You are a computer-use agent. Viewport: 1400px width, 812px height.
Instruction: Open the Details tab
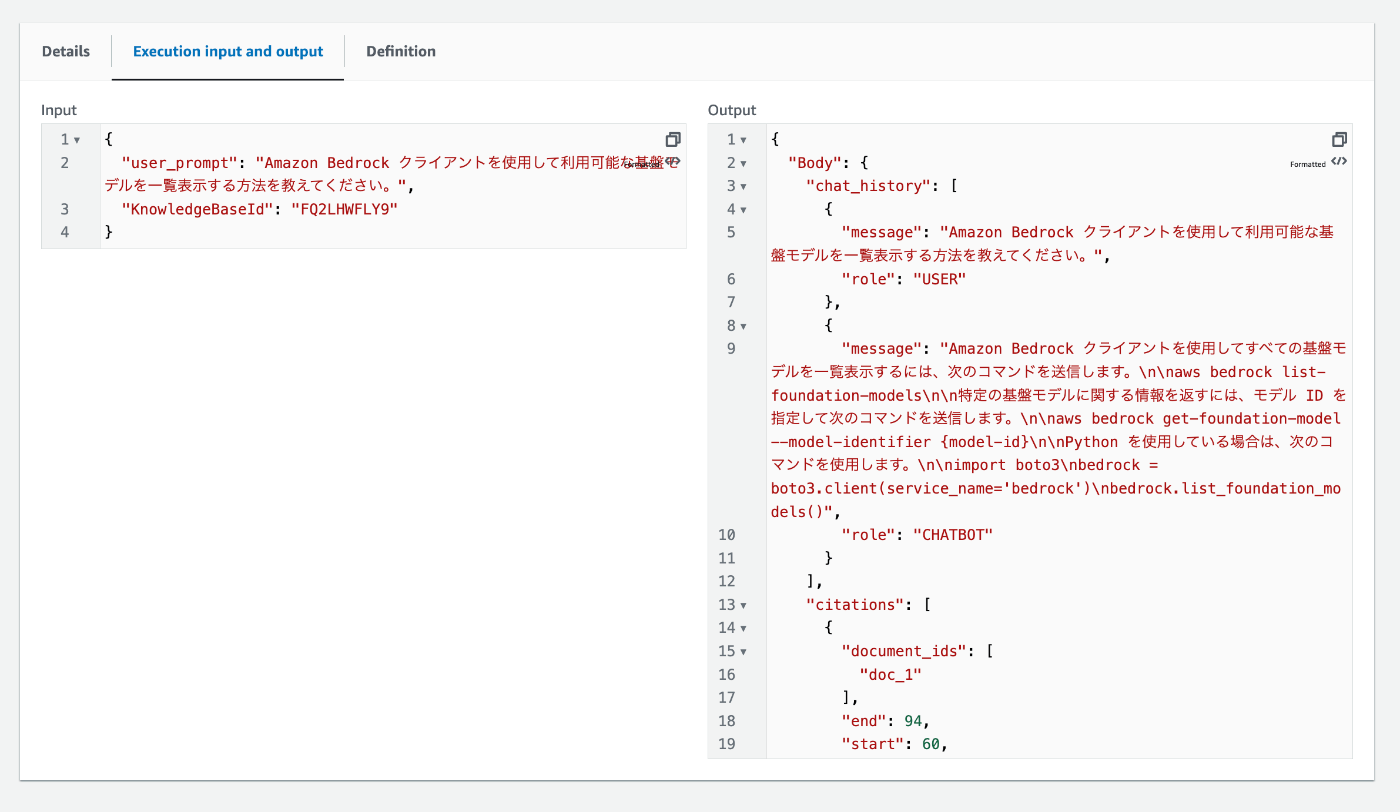click(x=66, y=51)
